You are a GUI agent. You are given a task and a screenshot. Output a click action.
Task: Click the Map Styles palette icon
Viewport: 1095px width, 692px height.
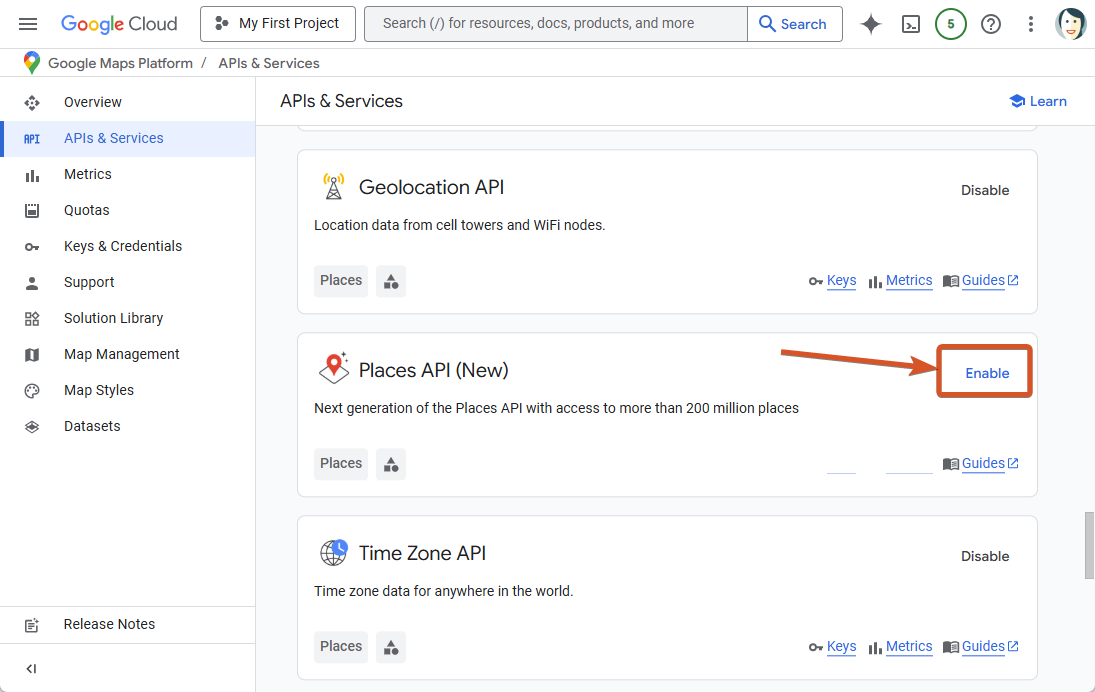click(32, 391)
